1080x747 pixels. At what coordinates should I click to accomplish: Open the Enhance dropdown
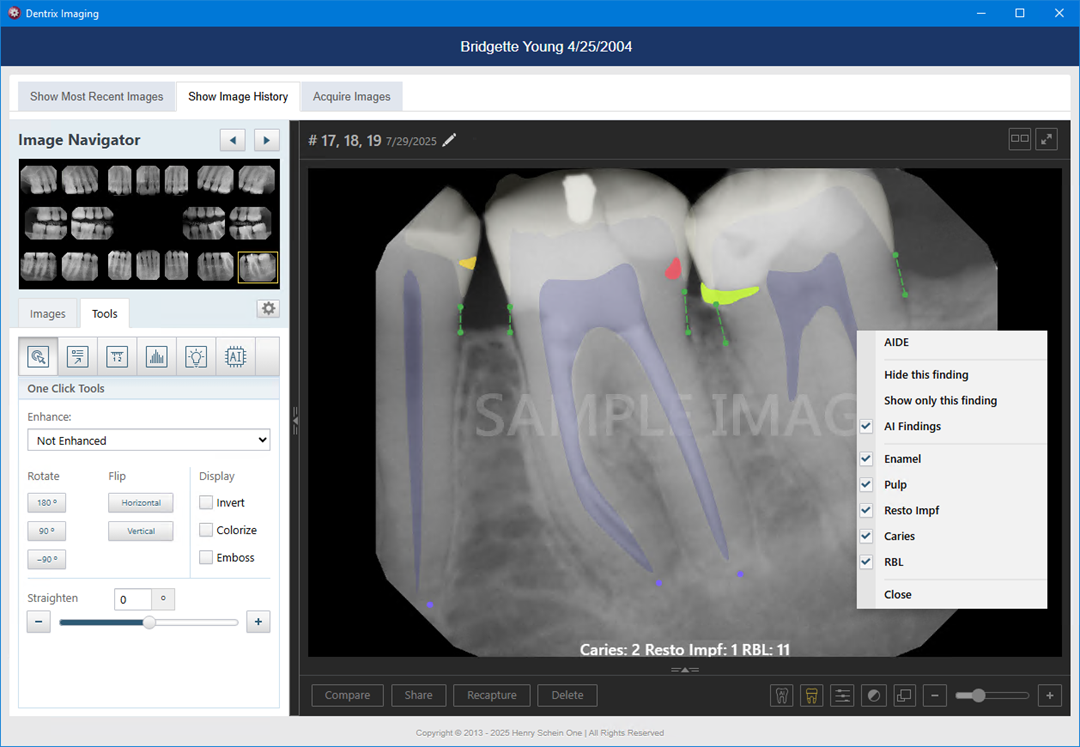[x=149, y=440]
